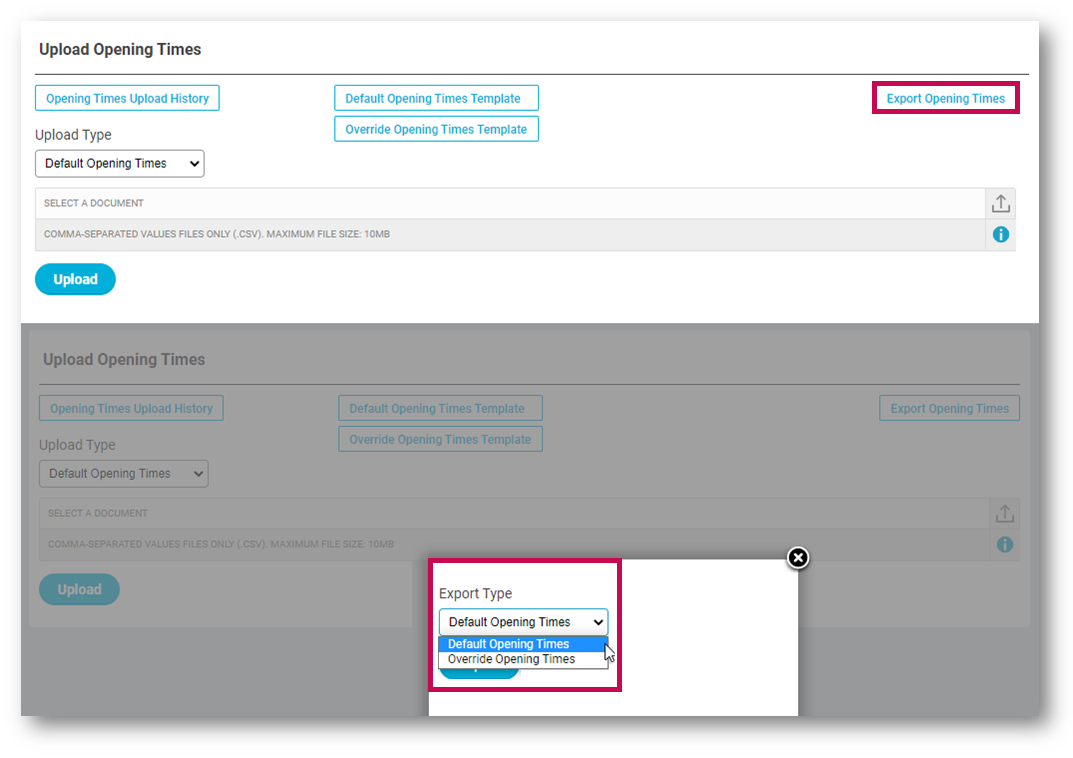Select Default Opening Times from the Export Type list
This screenshot has height=758, width=1073.
tap(508, 644)
